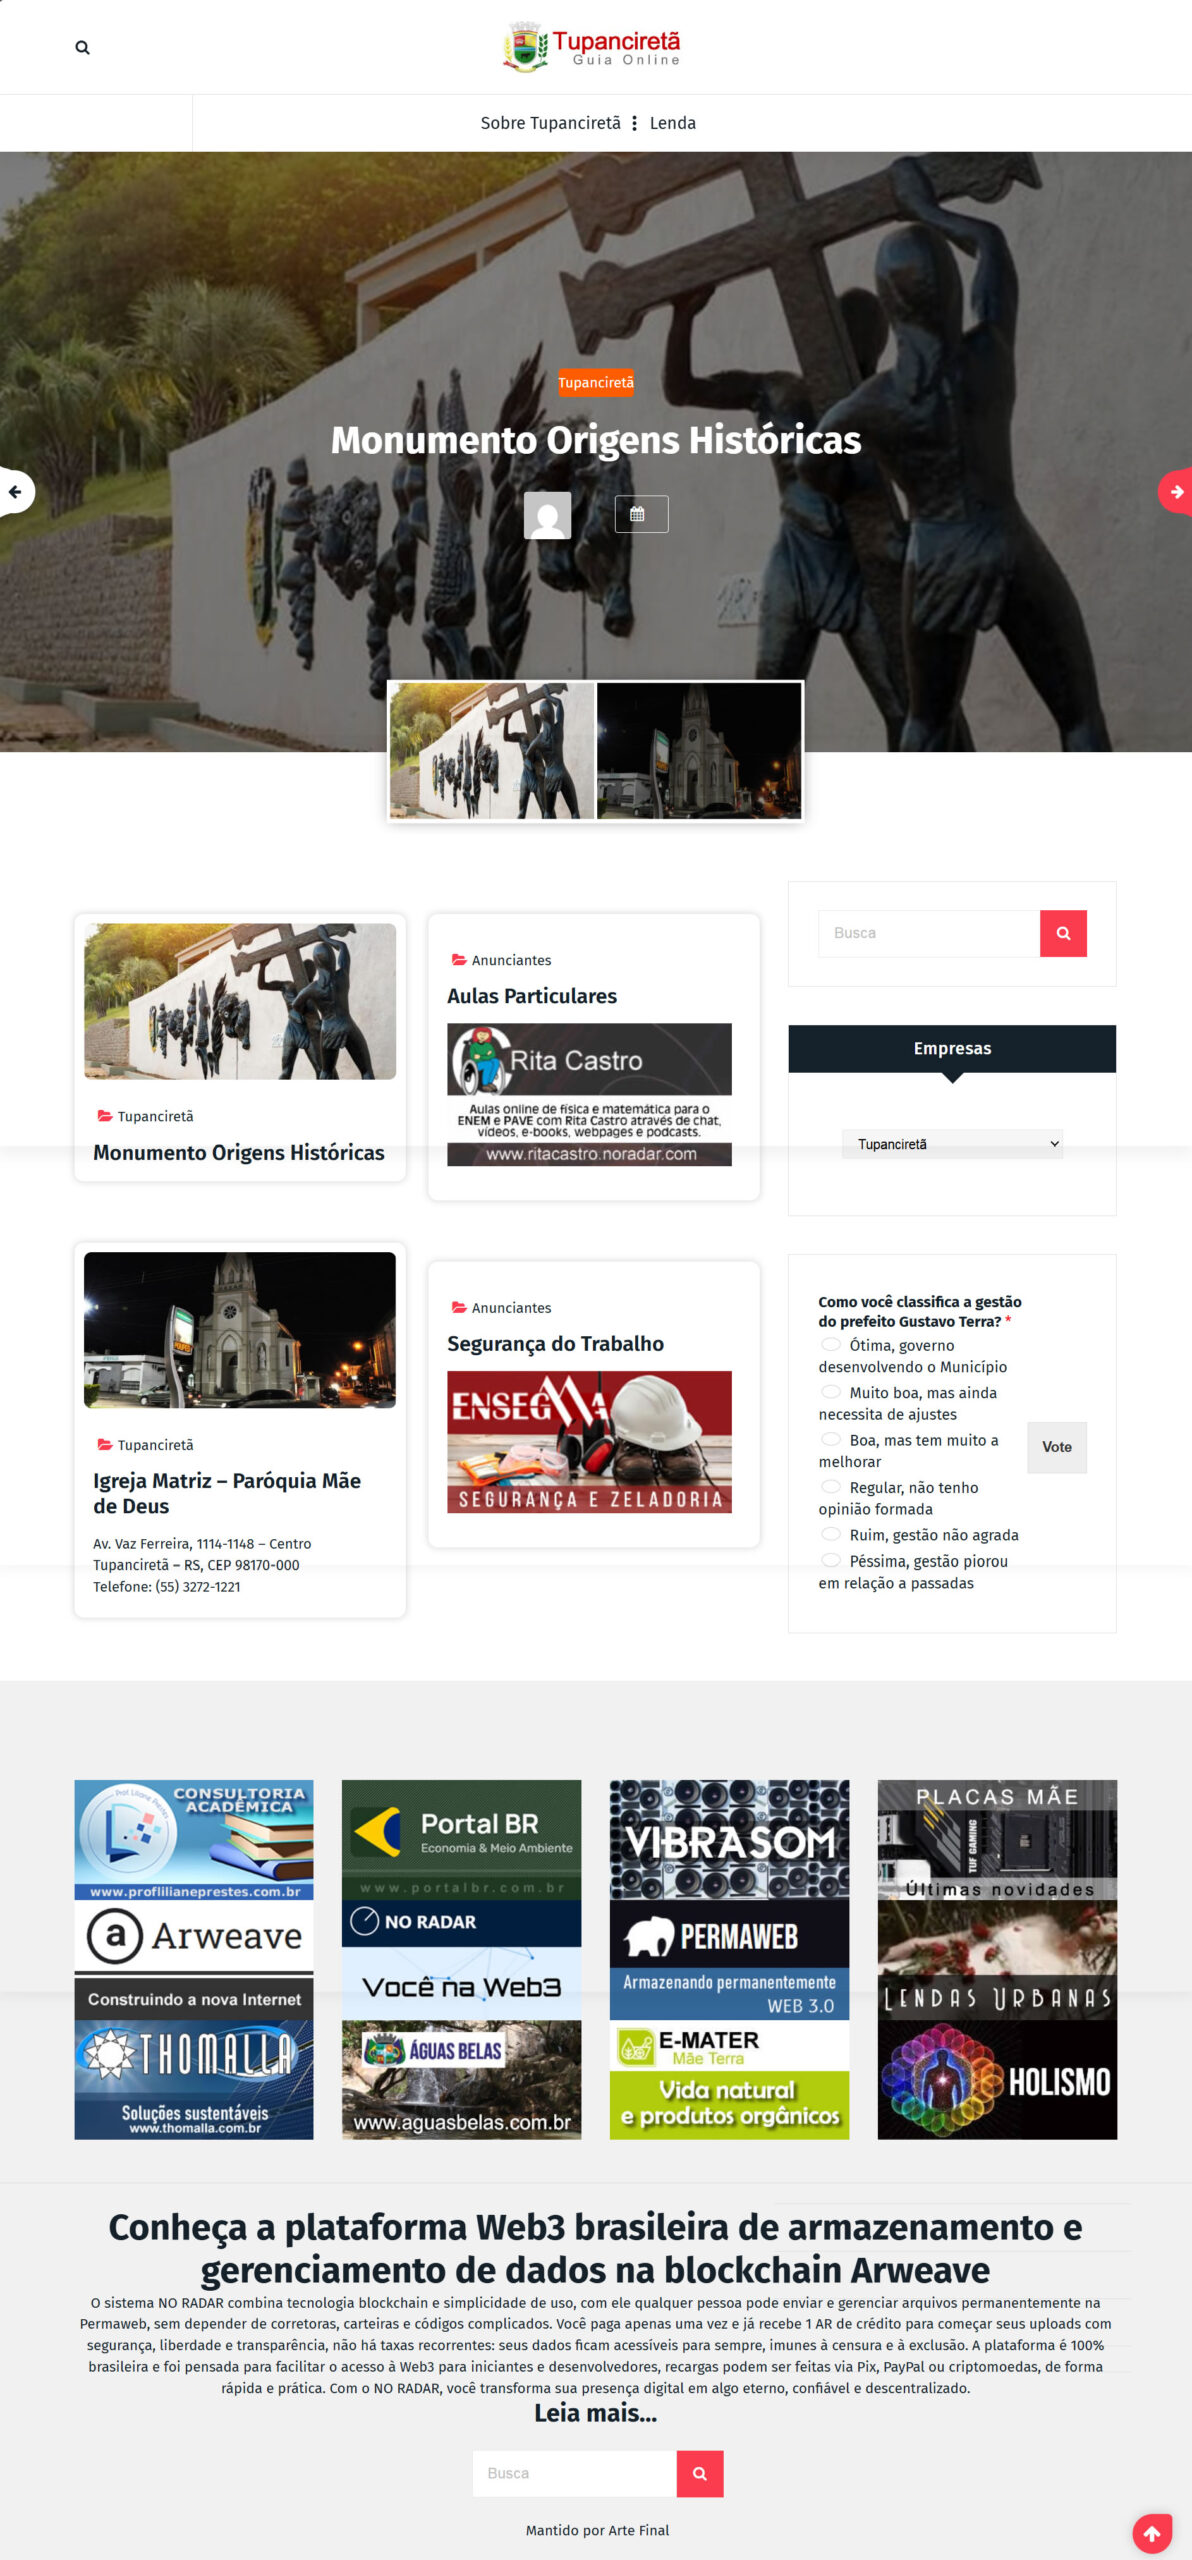Click the next slide red arrow
The width and height of the screenshot is (1192, 2560).
[1176, 491]
